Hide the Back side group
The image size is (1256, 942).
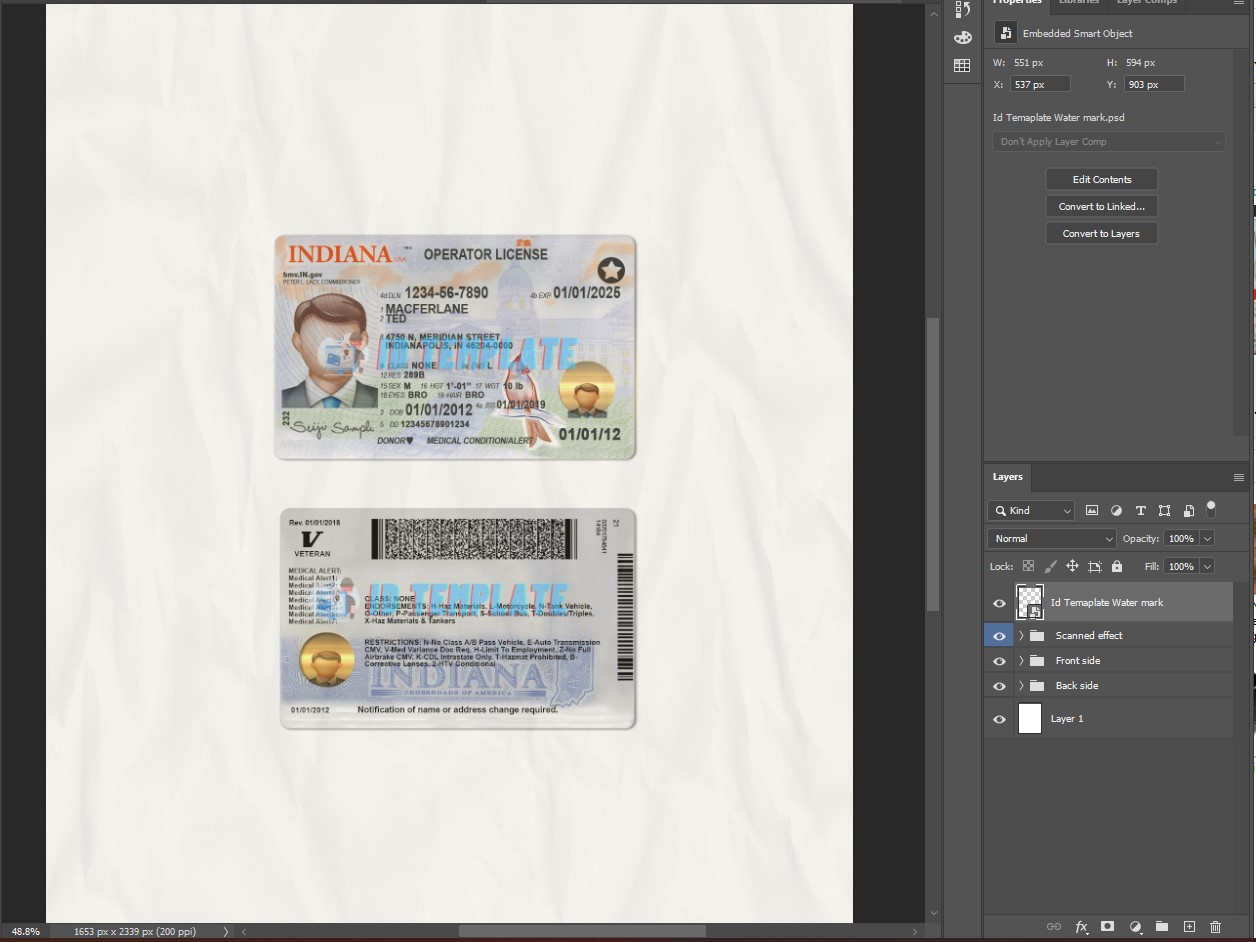coord(999,686)
